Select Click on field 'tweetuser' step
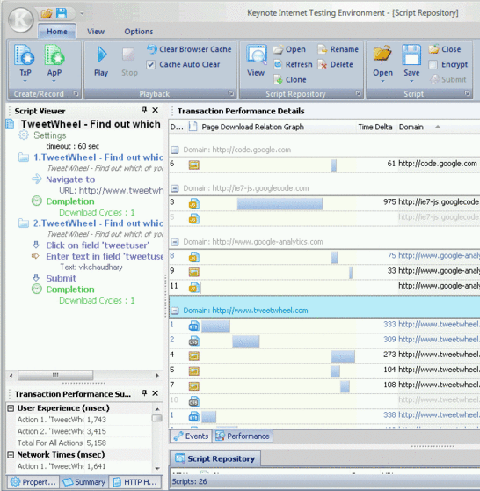This screenshot has height=491, width=480. click(98, 245)
